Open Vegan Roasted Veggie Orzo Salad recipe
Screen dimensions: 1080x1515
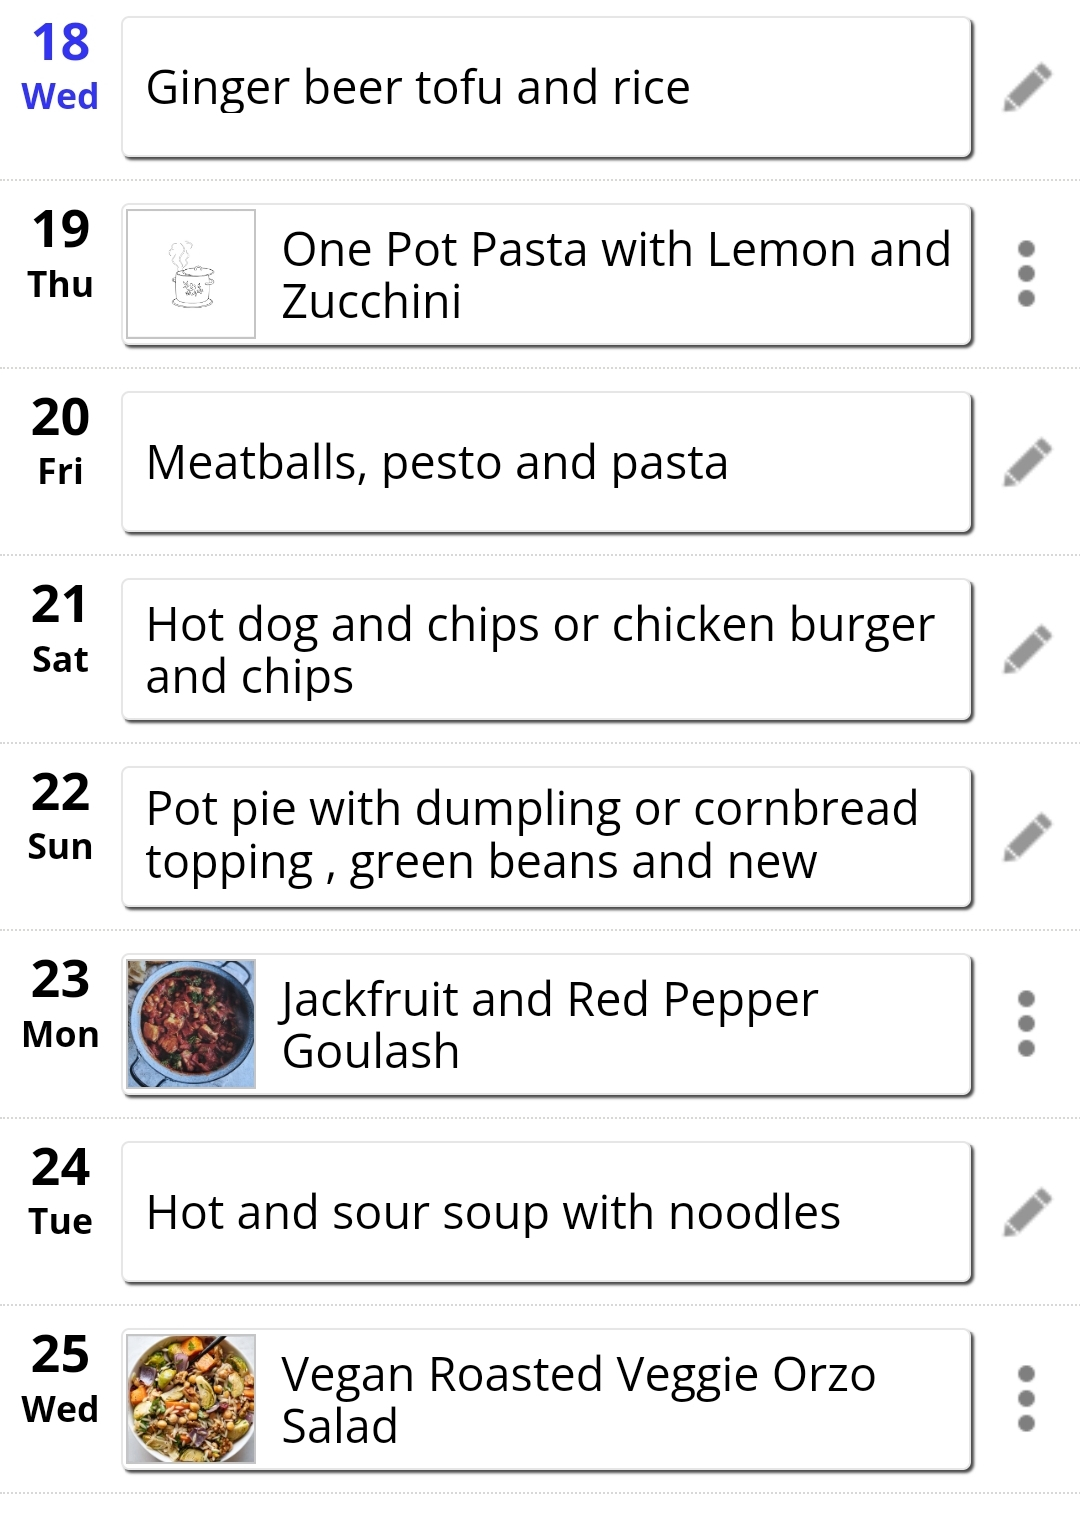(x=547, y=1399)
